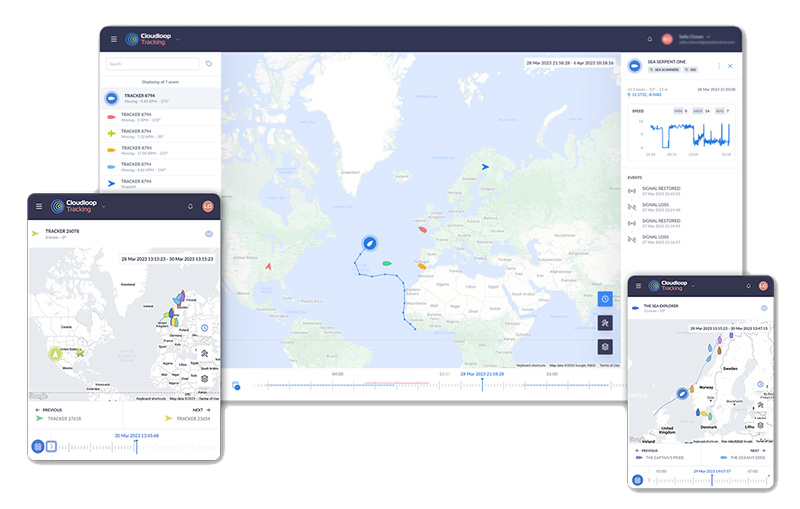Click the selected blue ship marker in the Atlantic
This screenshot has height=509, width=800.
[x=370, y=243]
